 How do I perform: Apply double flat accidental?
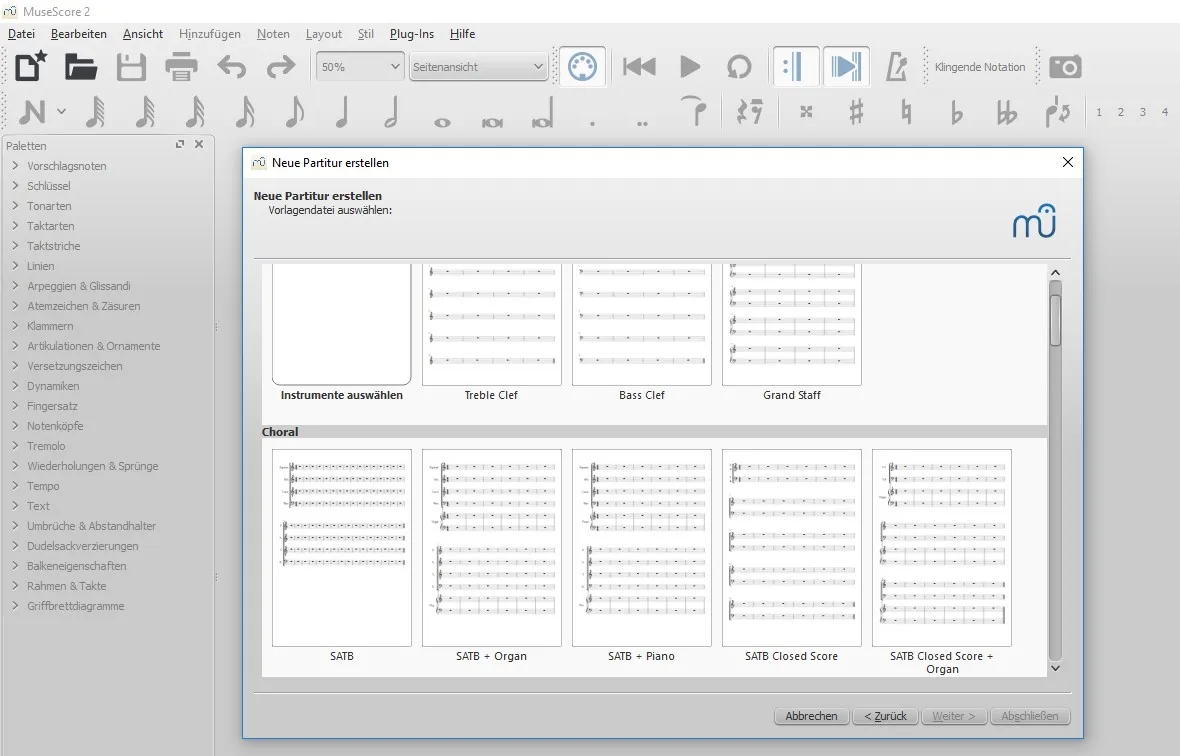tap(1007, 112)
